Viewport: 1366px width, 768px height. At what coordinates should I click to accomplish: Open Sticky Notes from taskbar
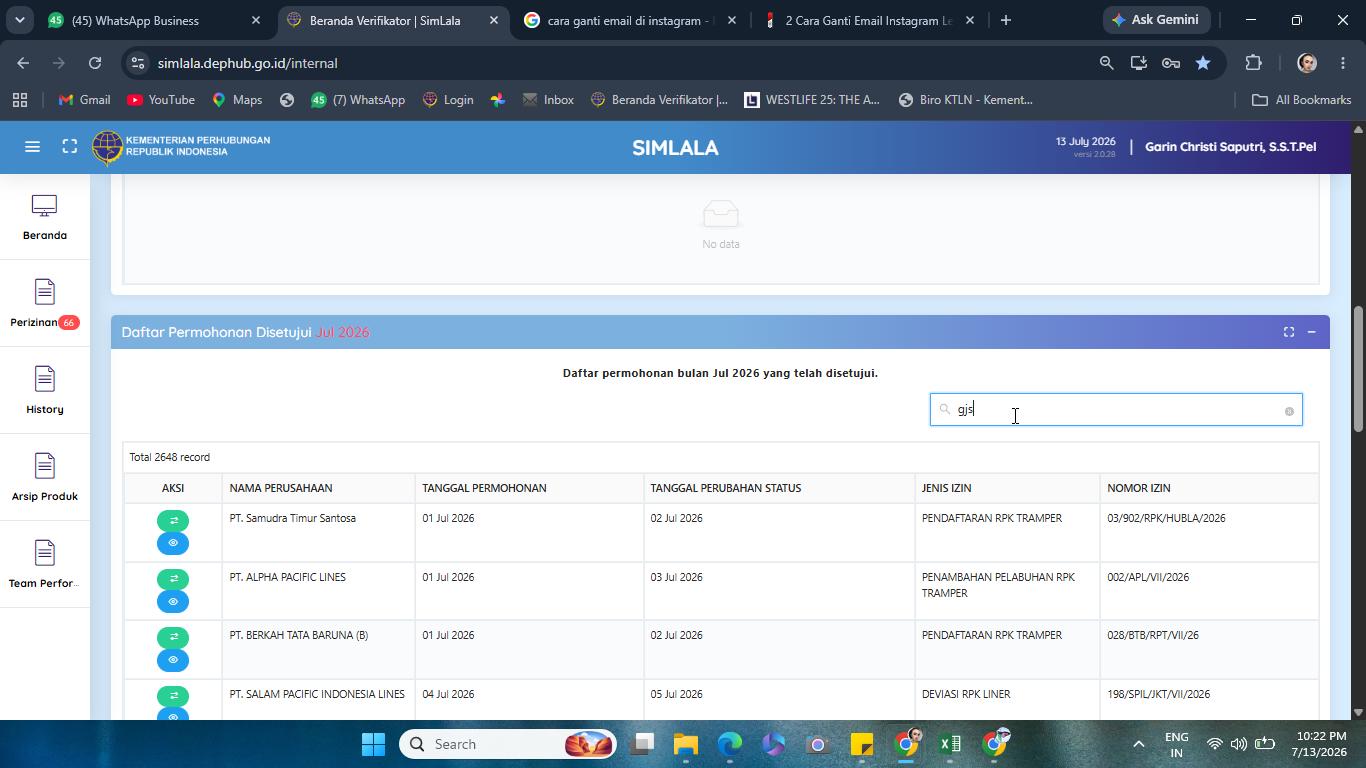862,744
